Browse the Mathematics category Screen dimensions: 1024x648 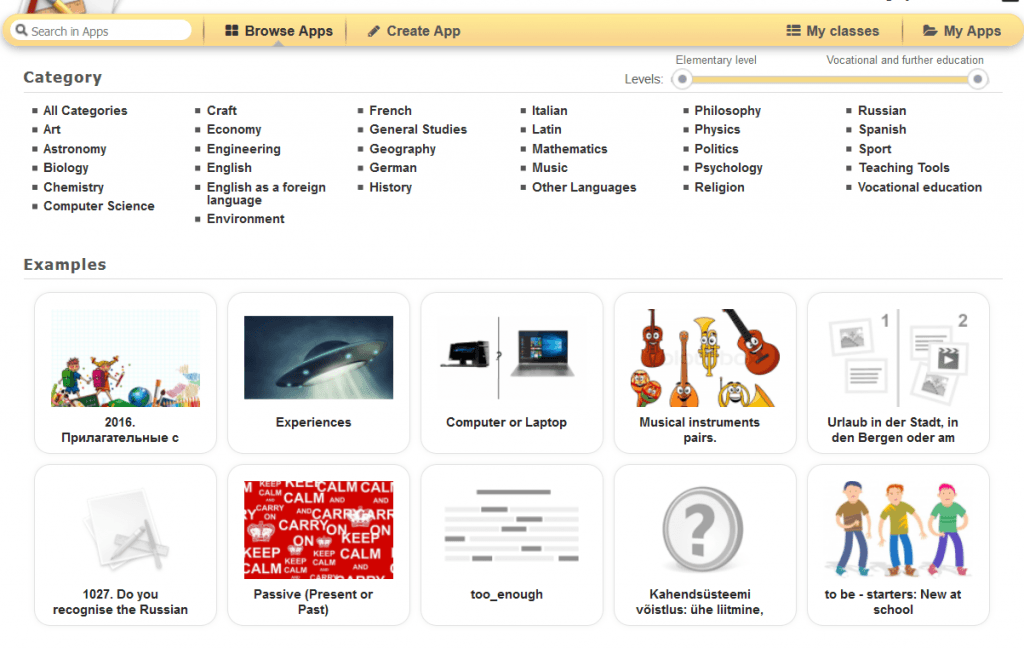569,149
